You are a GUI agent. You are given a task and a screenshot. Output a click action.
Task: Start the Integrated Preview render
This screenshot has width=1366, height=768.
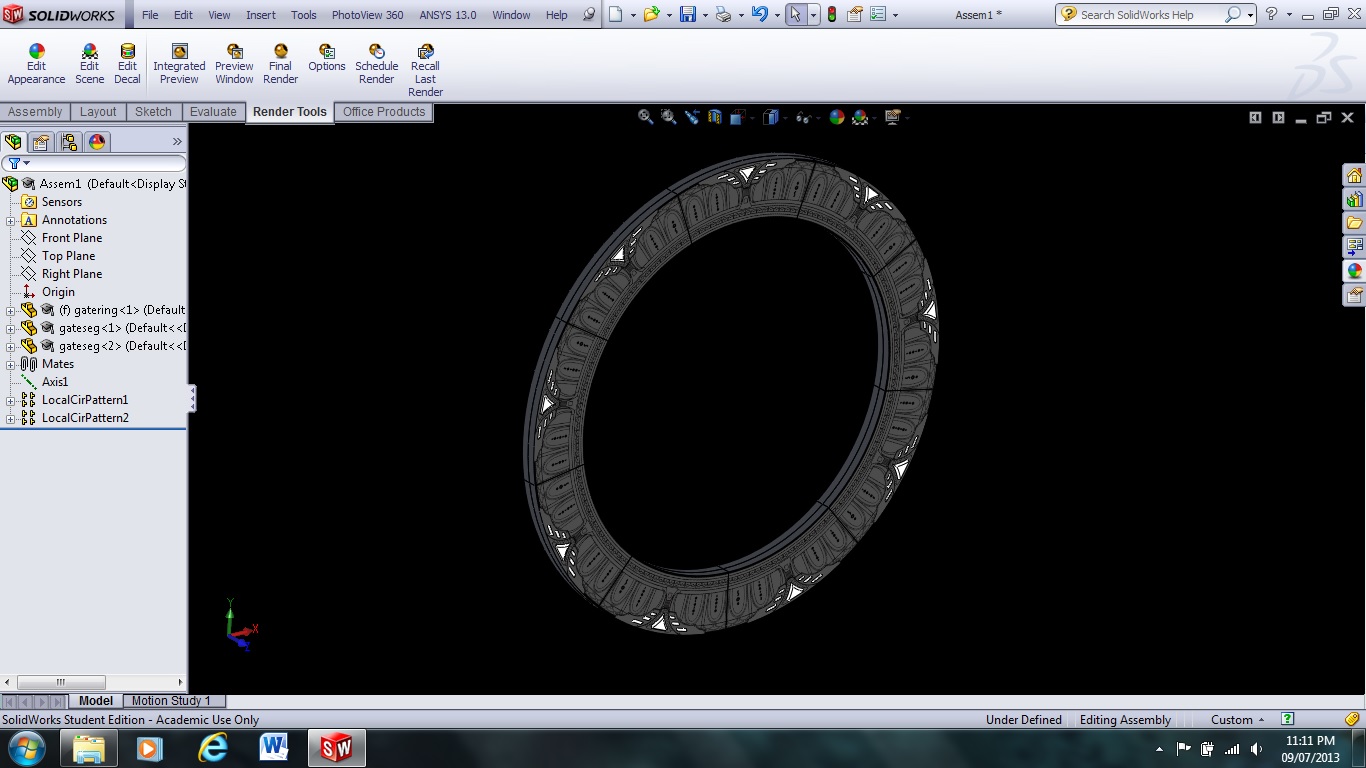pos(179,64)
